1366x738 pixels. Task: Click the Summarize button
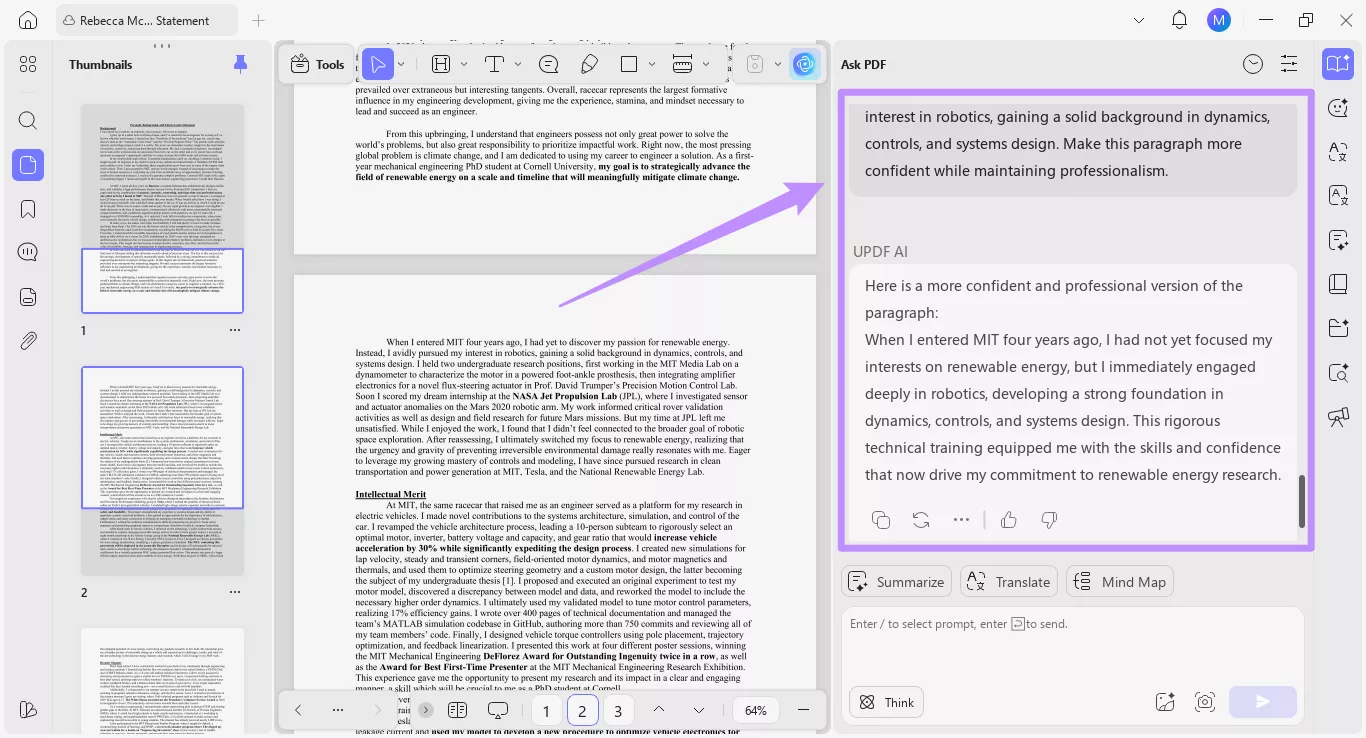pyautogui.click(x=896, y=581)
